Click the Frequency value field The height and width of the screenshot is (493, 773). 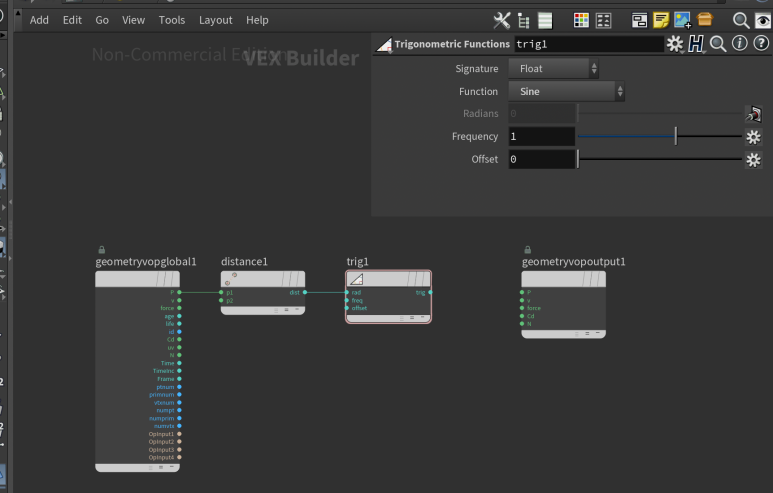(x=541, y=137)
